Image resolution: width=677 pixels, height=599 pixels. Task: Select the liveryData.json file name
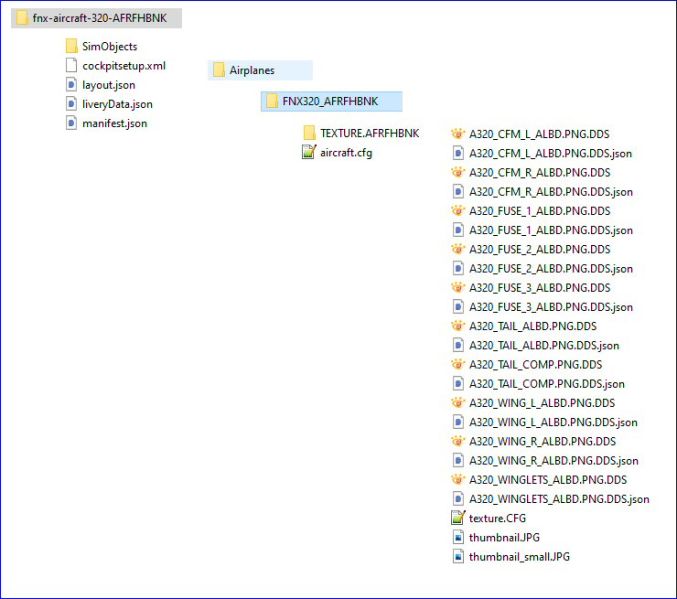(117, 104)
